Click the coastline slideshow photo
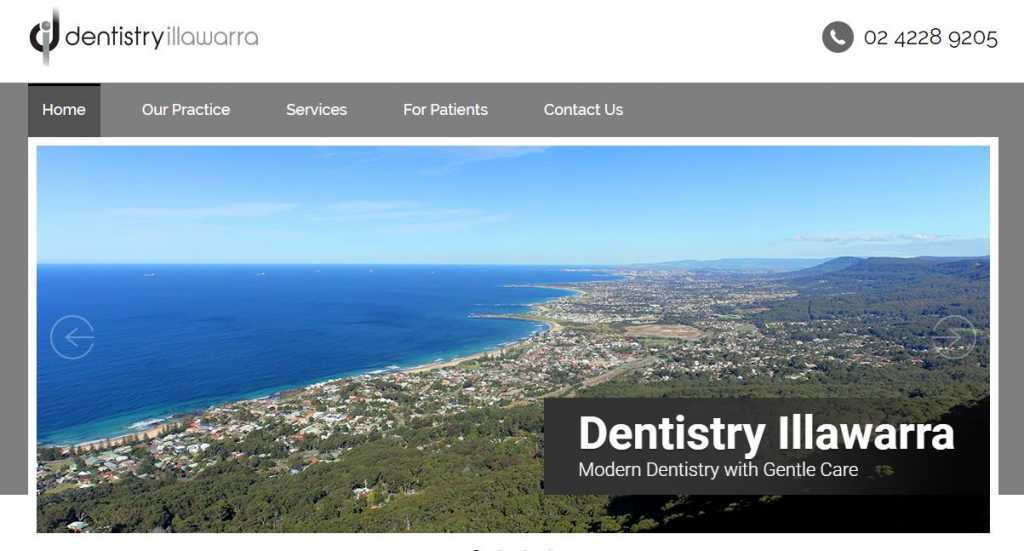This screenshot has height=551, width=1024. tap(513, 339)
